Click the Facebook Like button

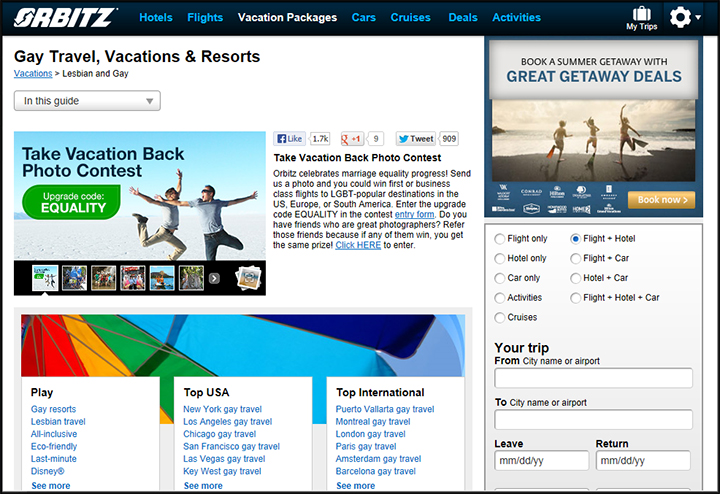tap(289, 139)
